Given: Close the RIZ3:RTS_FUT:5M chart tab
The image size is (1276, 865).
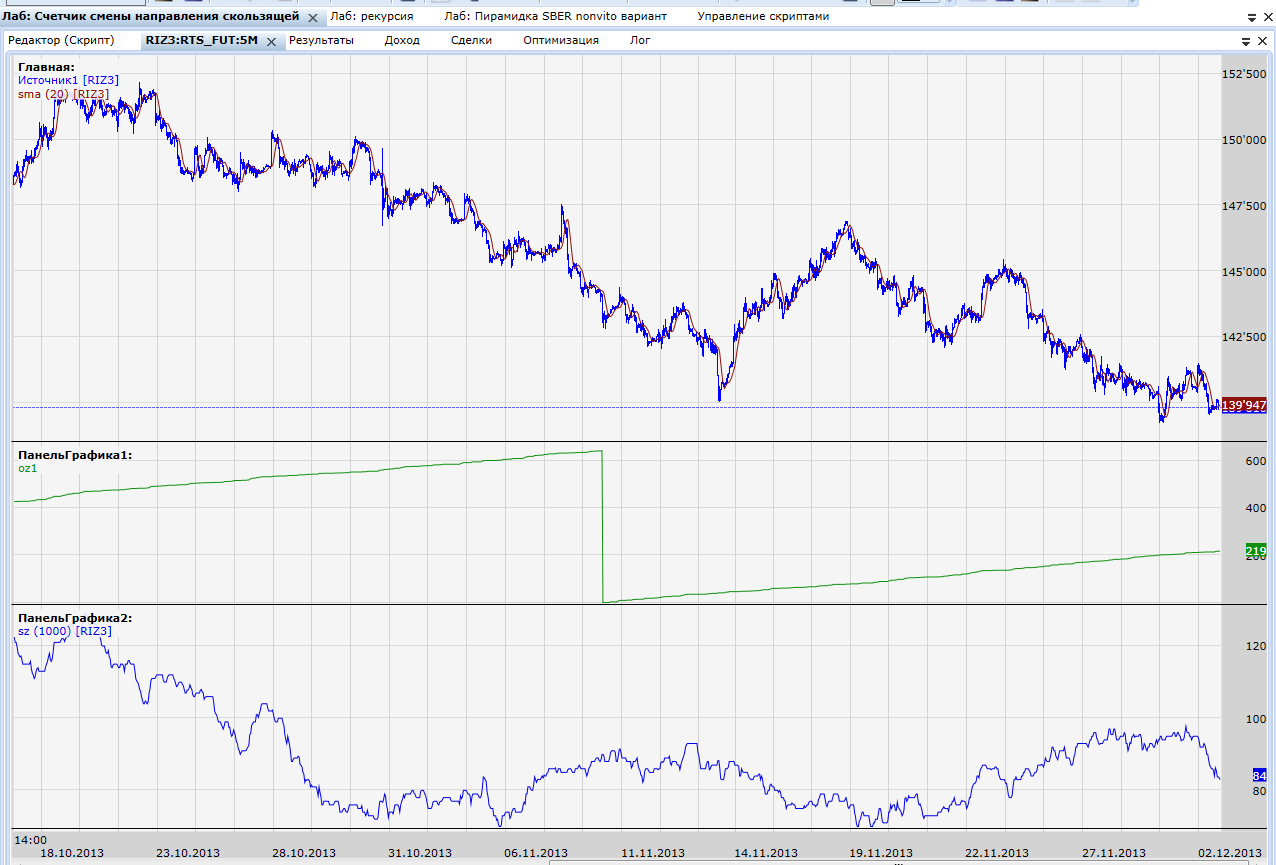Looking at the screenshot, I should pyautogui.click(x=271, y=41).
